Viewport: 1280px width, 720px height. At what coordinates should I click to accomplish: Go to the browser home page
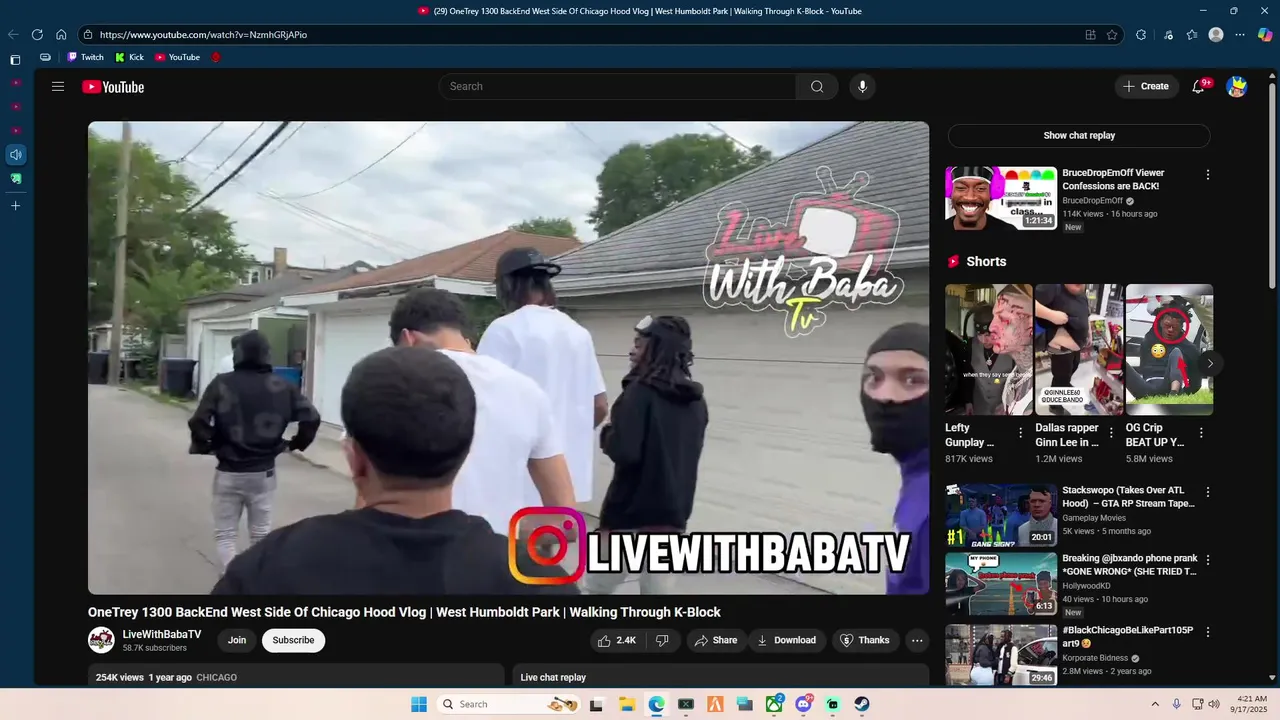click(61, 34)
